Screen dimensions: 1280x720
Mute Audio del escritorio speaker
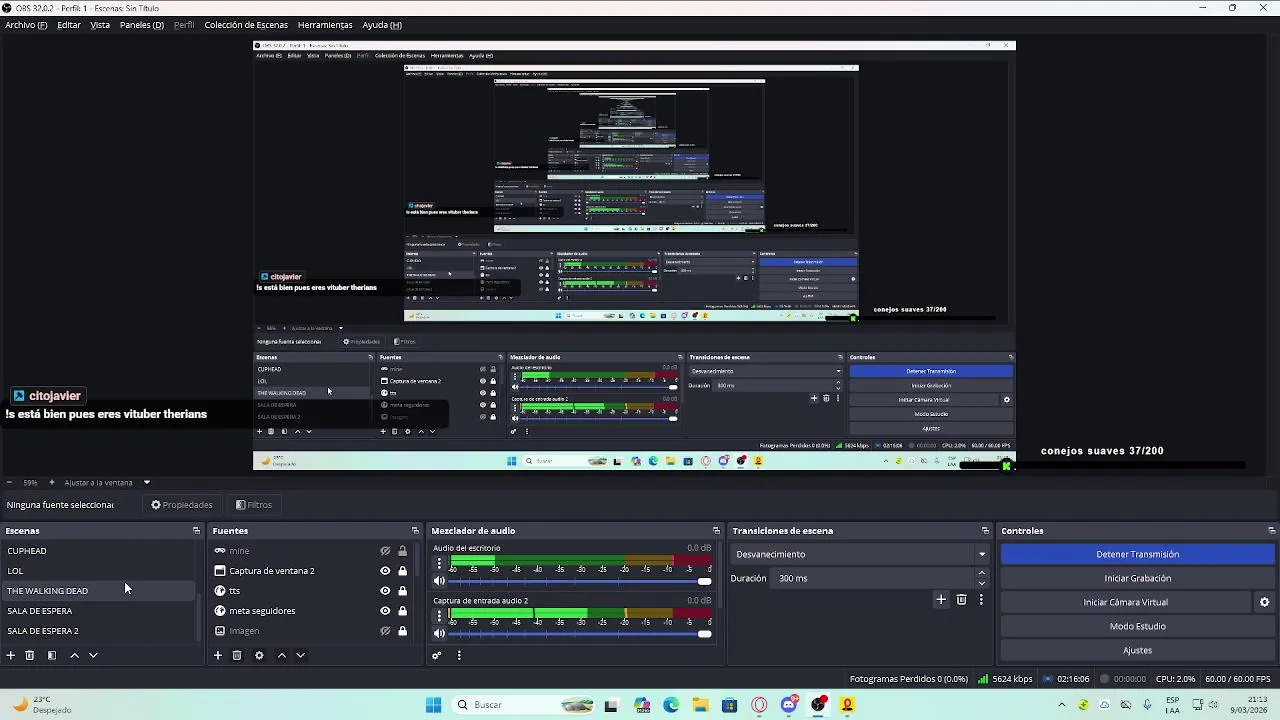pyautogui.click(x=439, y=581)
